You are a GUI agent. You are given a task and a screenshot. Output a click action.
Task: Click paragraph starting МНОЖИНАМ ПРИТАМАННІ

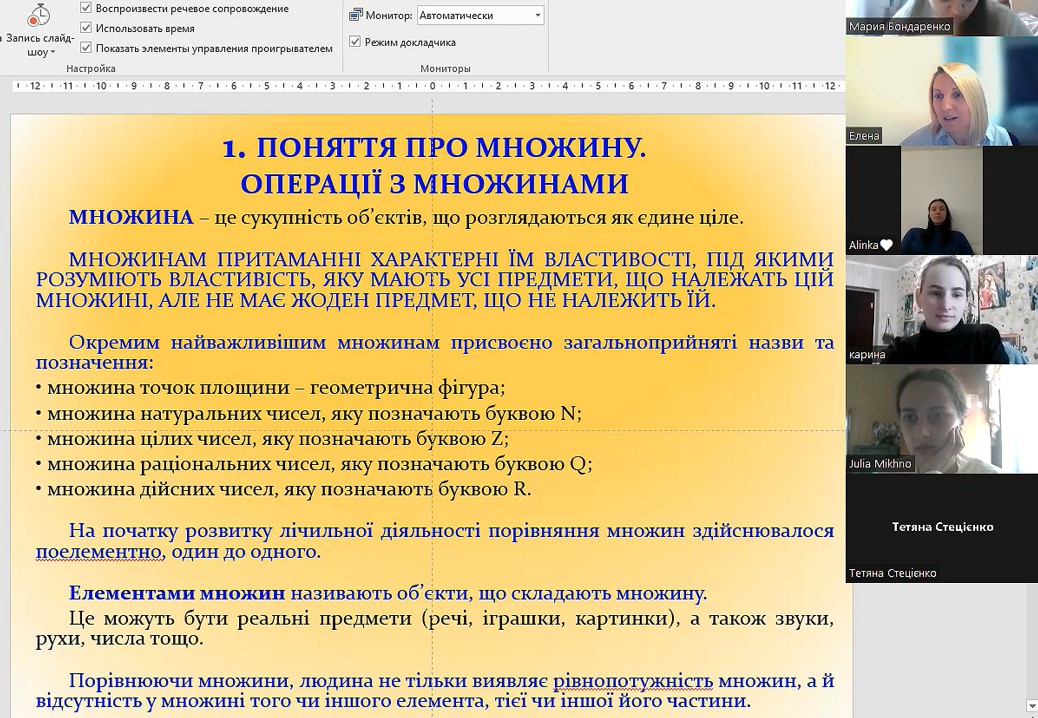435,279
